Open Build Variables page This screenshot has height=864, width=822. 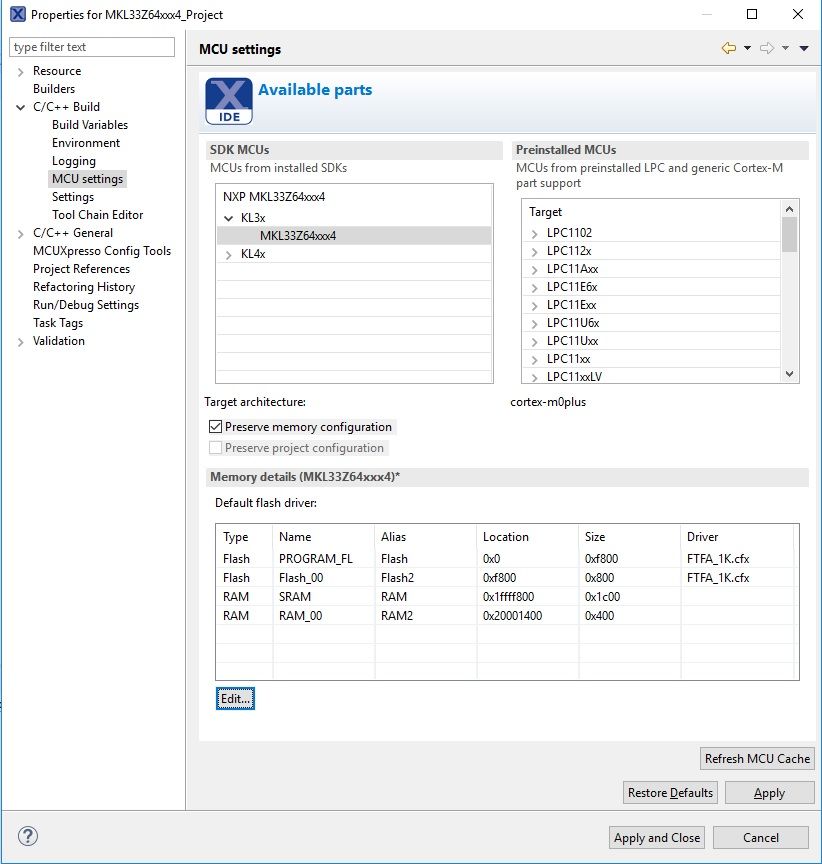point(90,125)
